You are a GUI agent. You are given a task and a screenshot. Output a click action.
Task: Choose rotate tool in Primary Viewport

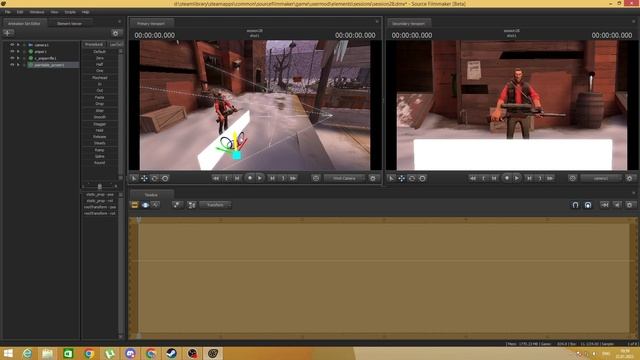(155, 178)
